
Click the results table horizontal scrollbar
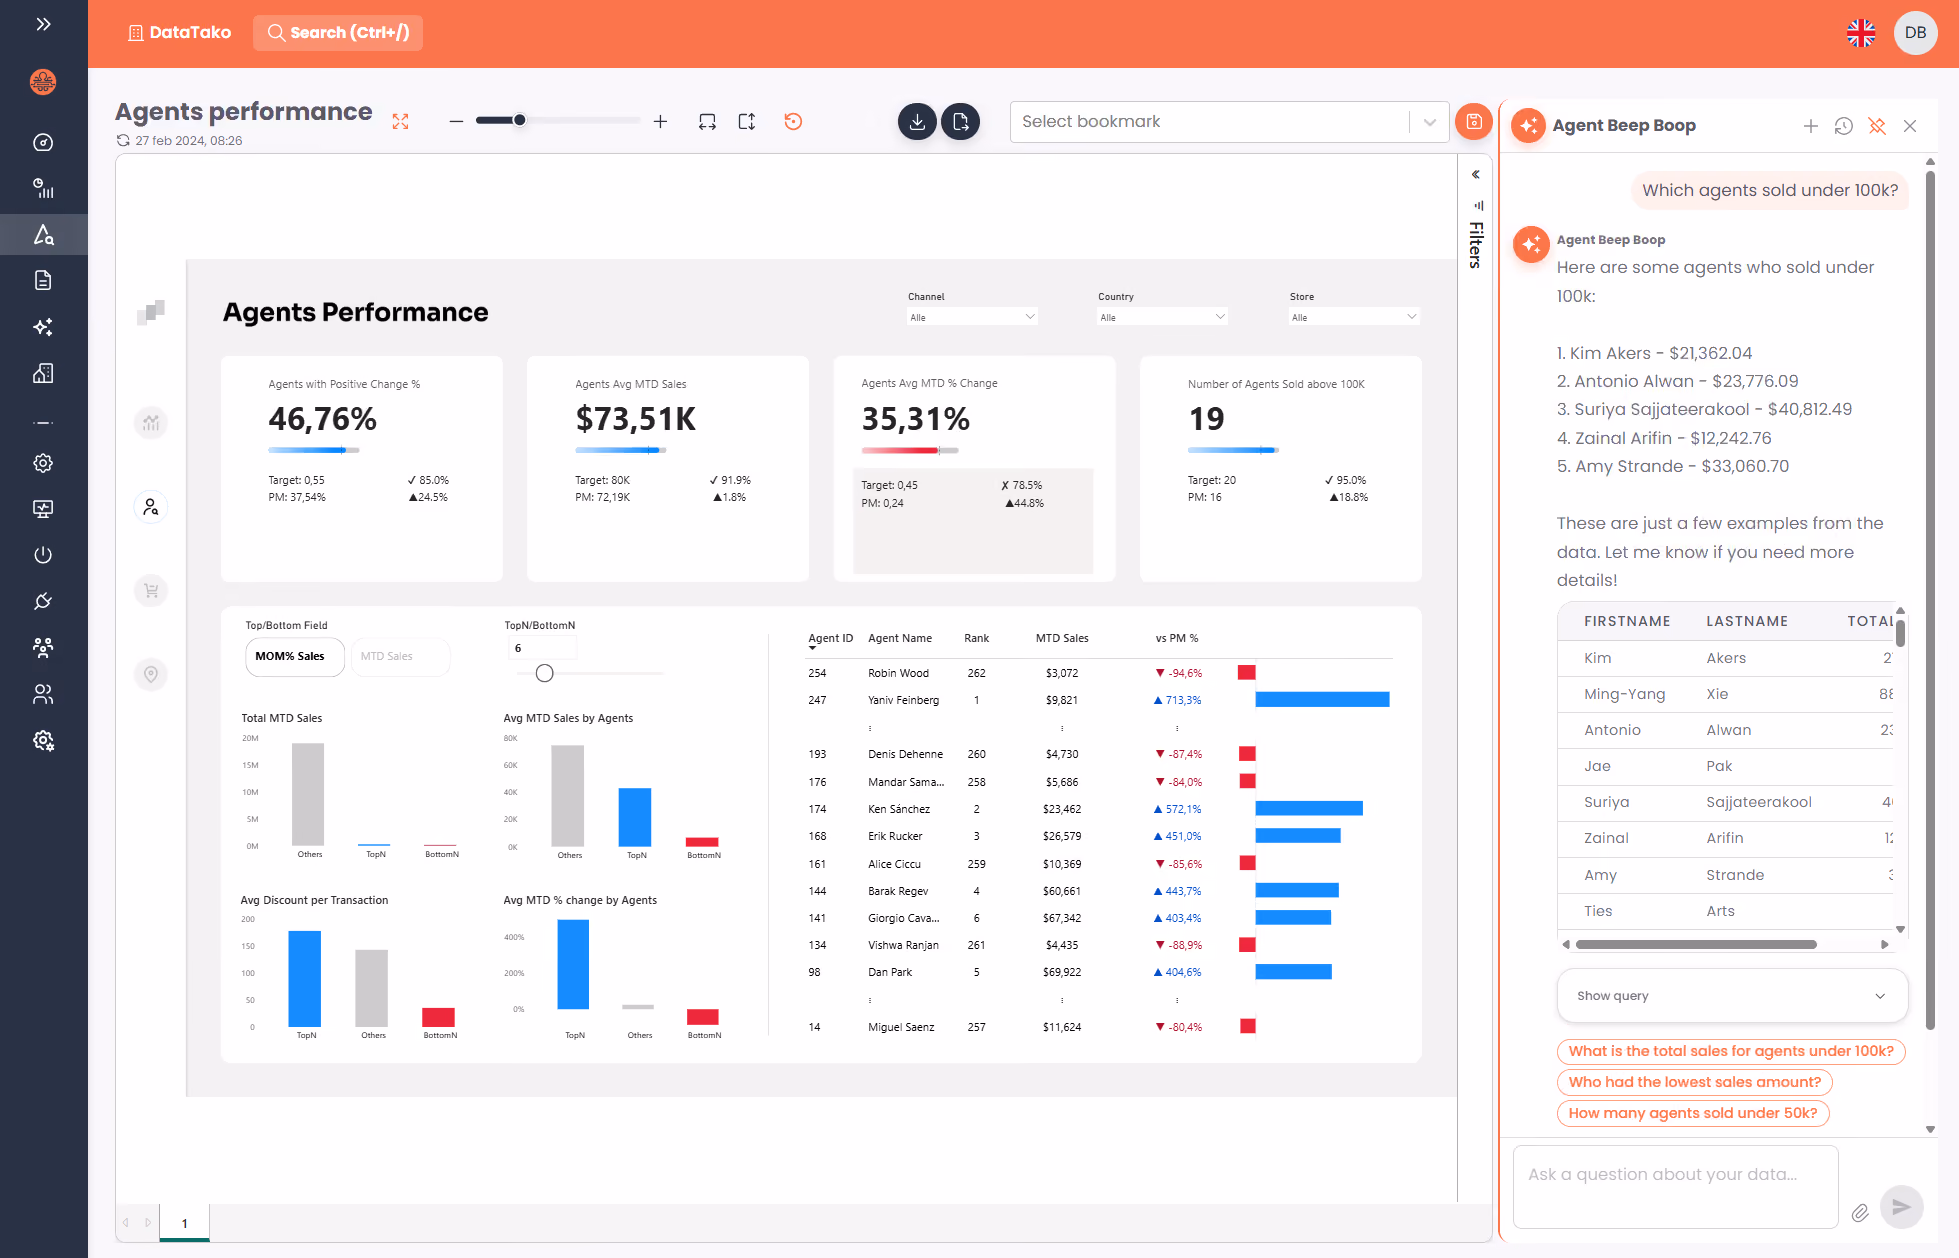pos(1696,945)
